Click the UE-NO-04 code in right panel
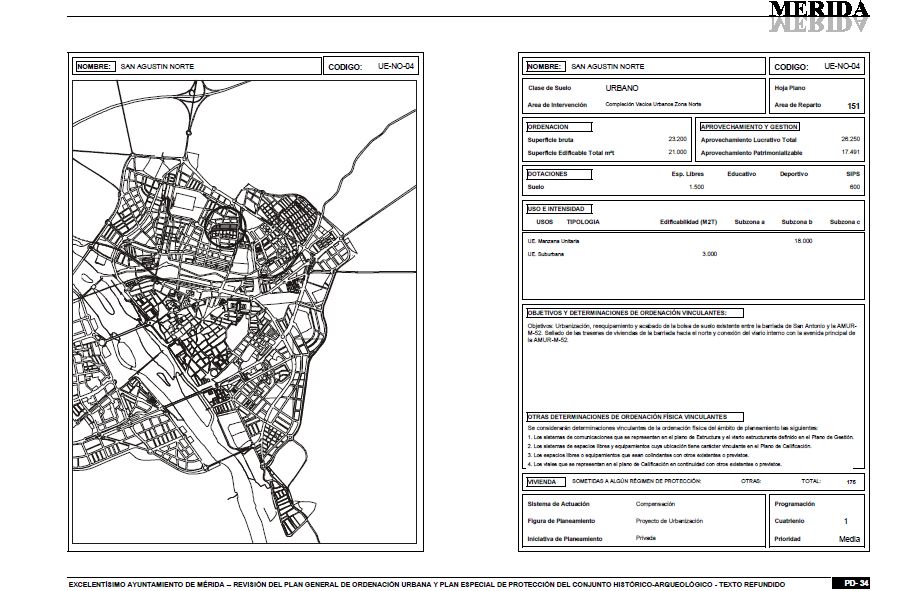Viewport: 898px width, 591px height. [x=842, y=66]
